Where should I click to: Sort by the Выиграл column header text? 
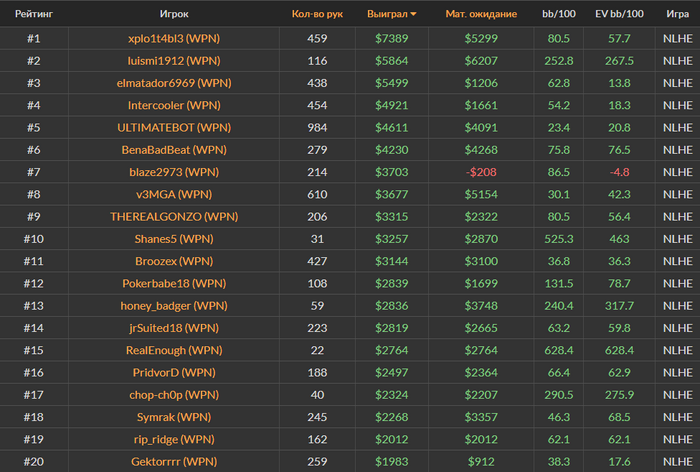388,14
